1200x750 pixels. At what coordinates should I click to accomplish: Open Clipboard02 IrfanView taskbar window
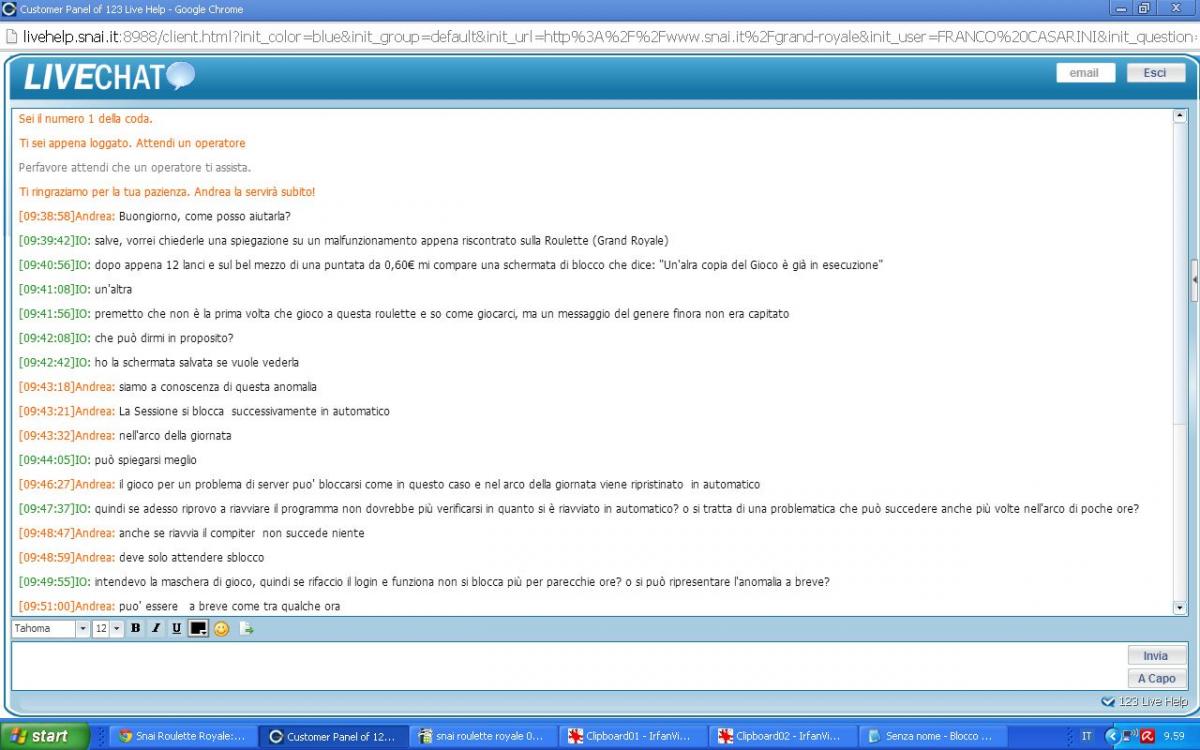tap(782, 736)
